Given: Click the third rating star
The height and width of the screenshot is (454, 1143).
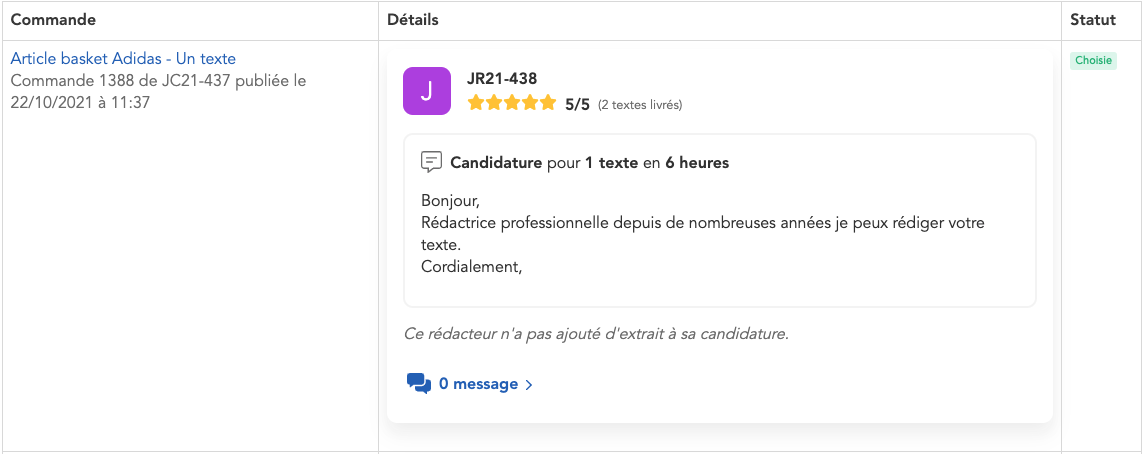Looking at the screenshot, I should [x=512, y=103].
